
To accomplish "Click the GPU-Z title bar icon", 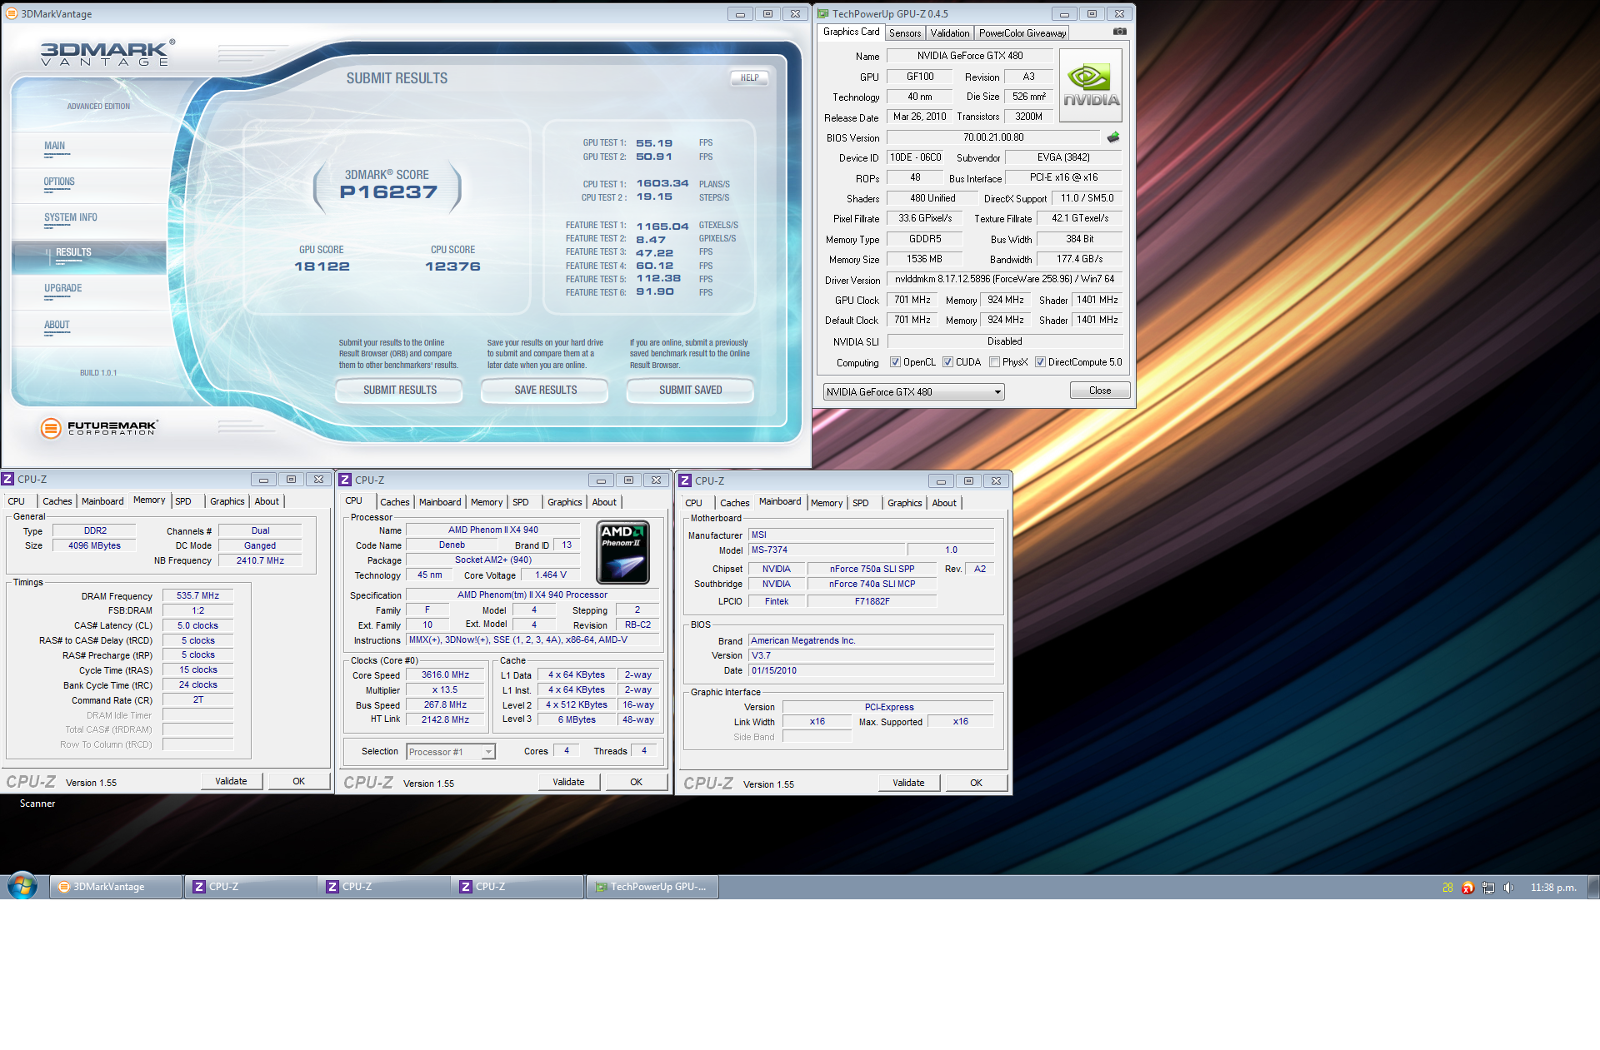I will pos(823,14).
